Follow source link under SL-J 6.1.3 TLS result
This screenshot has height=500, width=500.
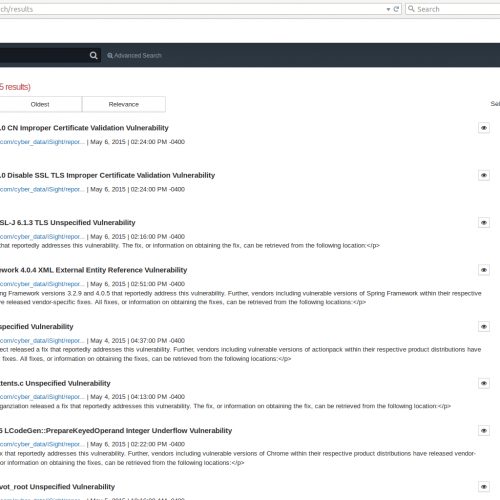pos(42,237)
